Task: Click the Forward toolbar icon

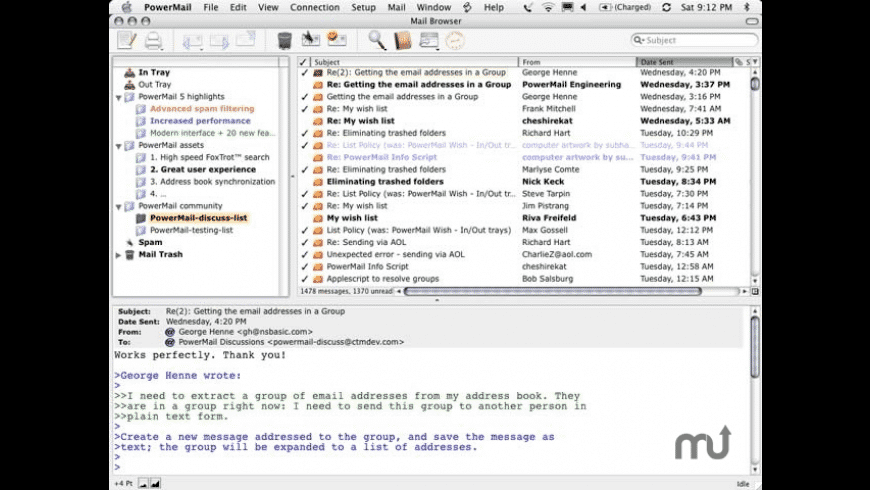Action: tap(219, 42)
